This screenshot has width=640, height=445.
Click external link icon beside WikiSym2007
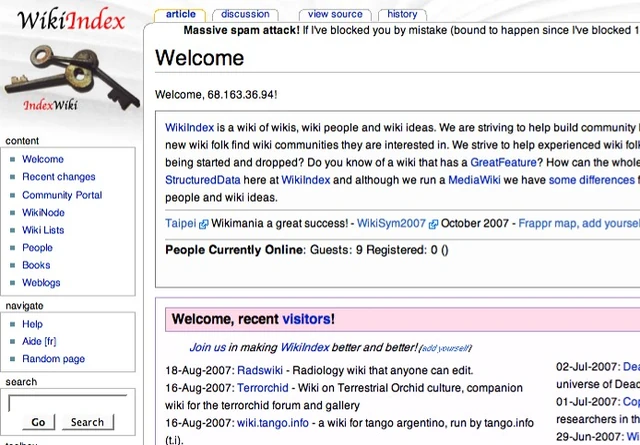click(433, 224)
